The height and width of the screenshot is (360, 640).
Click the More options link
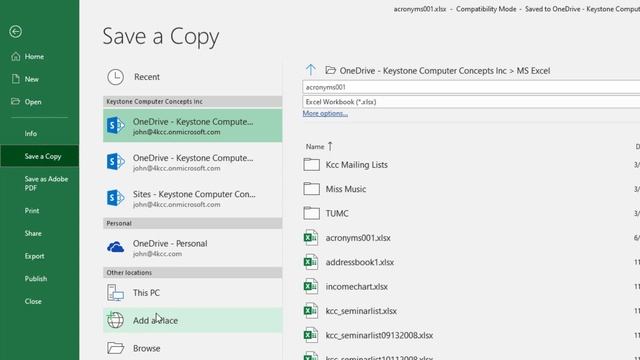[325, 113]
